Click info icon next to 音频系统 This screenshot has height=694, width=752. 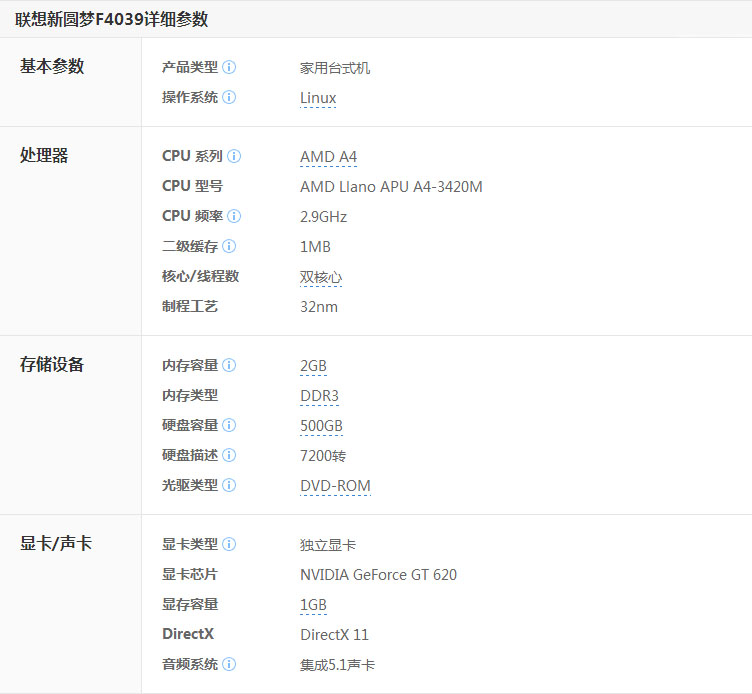click(229, 664)
